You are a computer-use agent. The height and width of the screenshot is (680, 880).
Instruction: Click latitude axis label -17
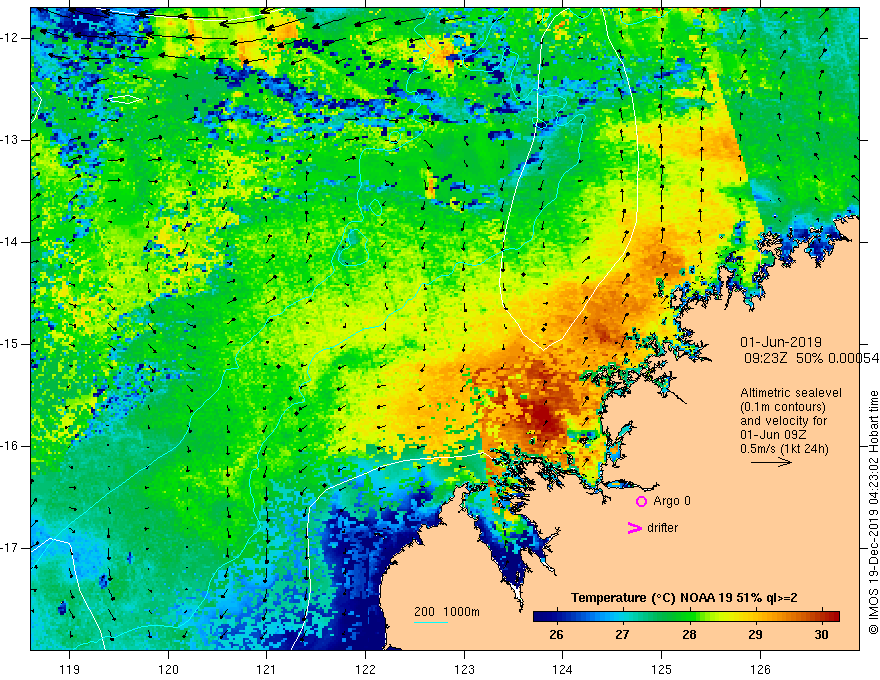click(10, 548)
